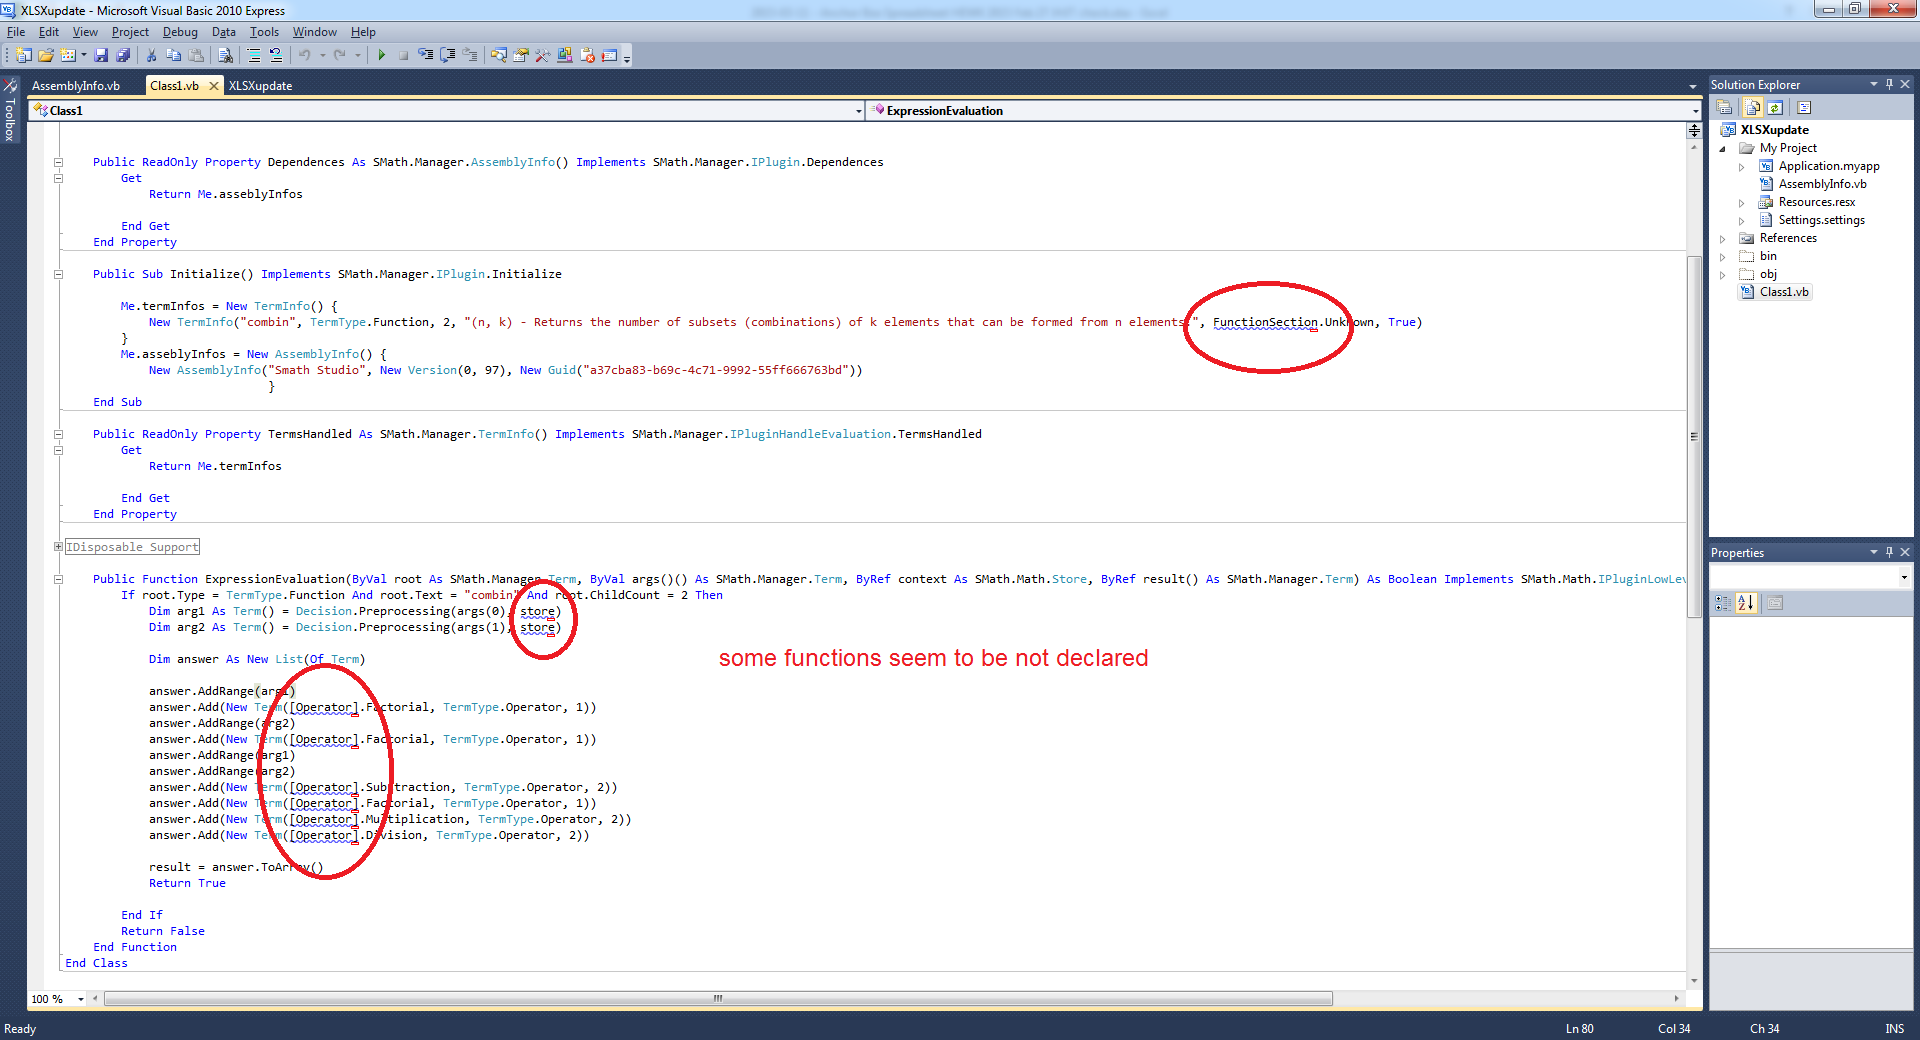Viewport: 1920px width, 1040px height.
Task: Click the Open File folder icon
Action: pos(46,56)
